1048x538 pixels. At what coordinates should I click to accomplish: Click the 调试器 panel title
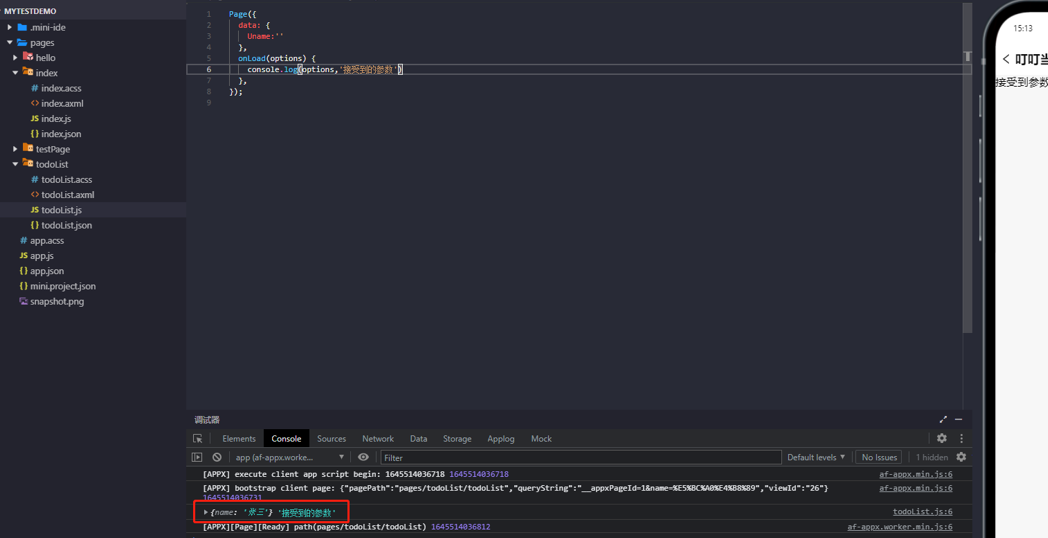click(207, 420)
